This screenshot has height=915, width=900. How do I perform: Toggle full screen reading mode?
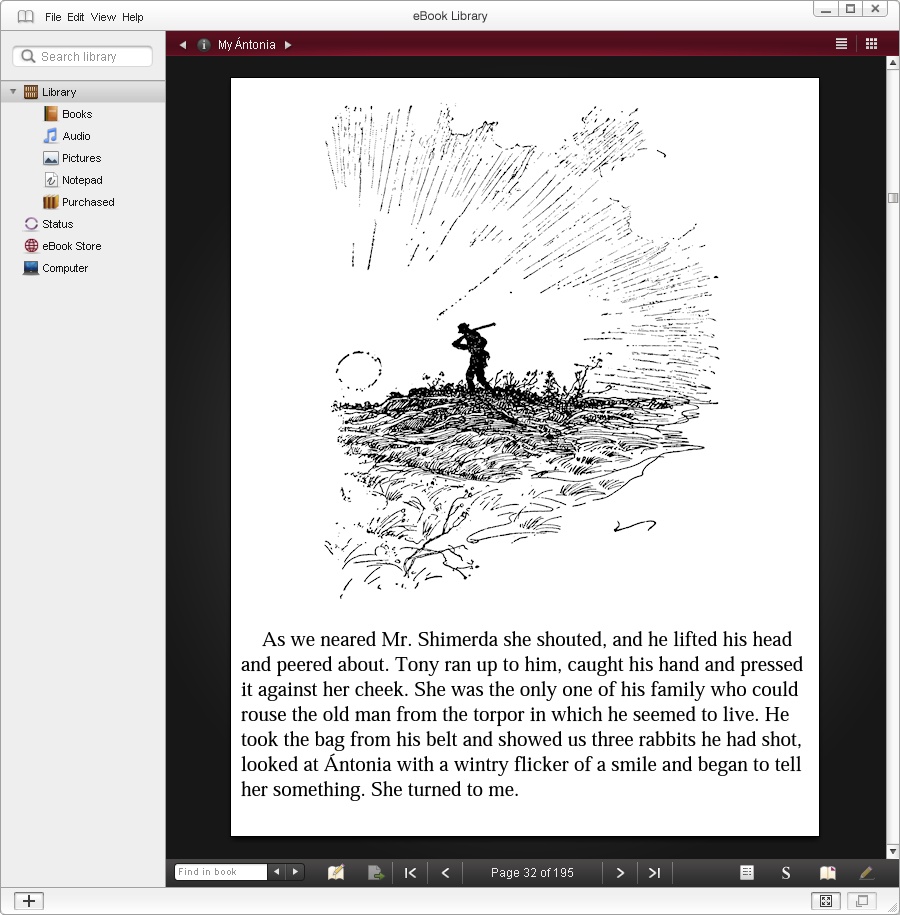tap(826, 901)
